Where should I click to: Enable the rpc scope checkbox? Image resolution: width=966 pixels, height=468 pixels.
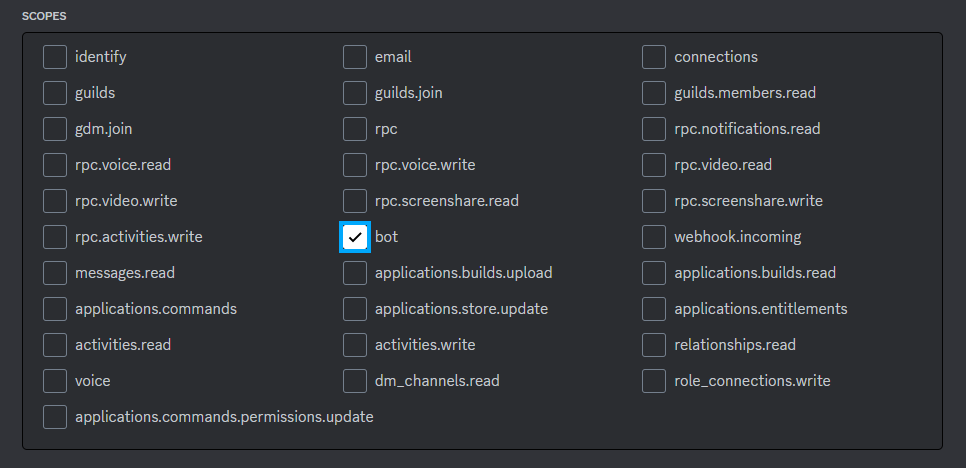click(355, 129)
